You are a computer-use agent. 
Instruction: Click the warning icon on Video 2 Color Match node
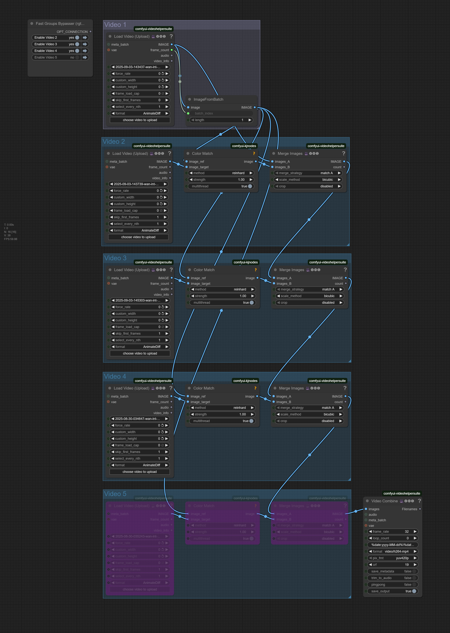tap(254, 153)
